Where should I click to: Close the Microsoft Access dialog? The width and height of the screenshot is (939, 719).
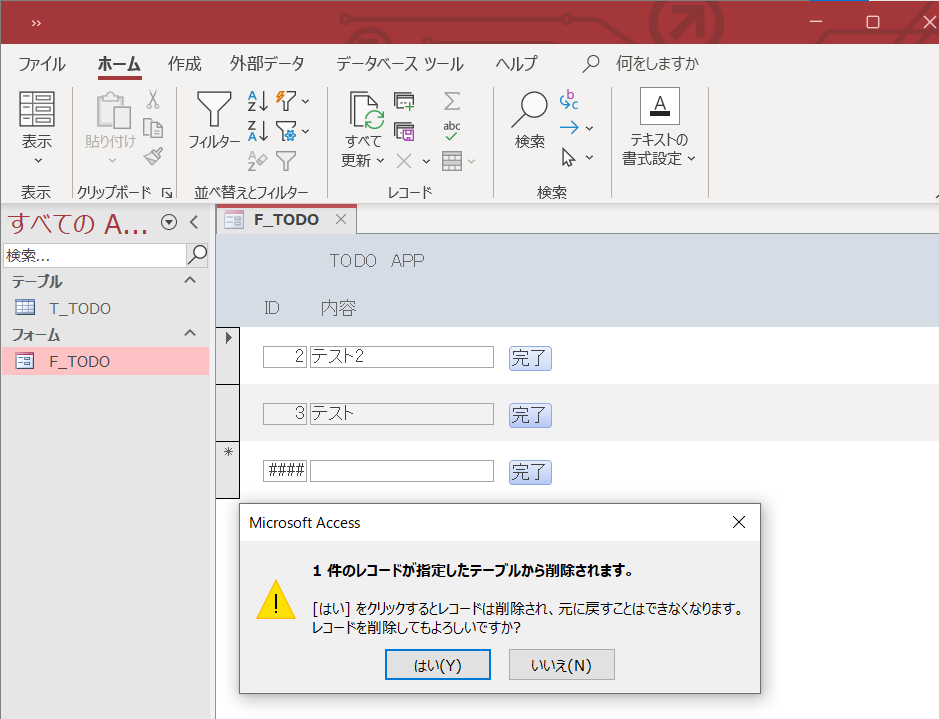point(739,522)
